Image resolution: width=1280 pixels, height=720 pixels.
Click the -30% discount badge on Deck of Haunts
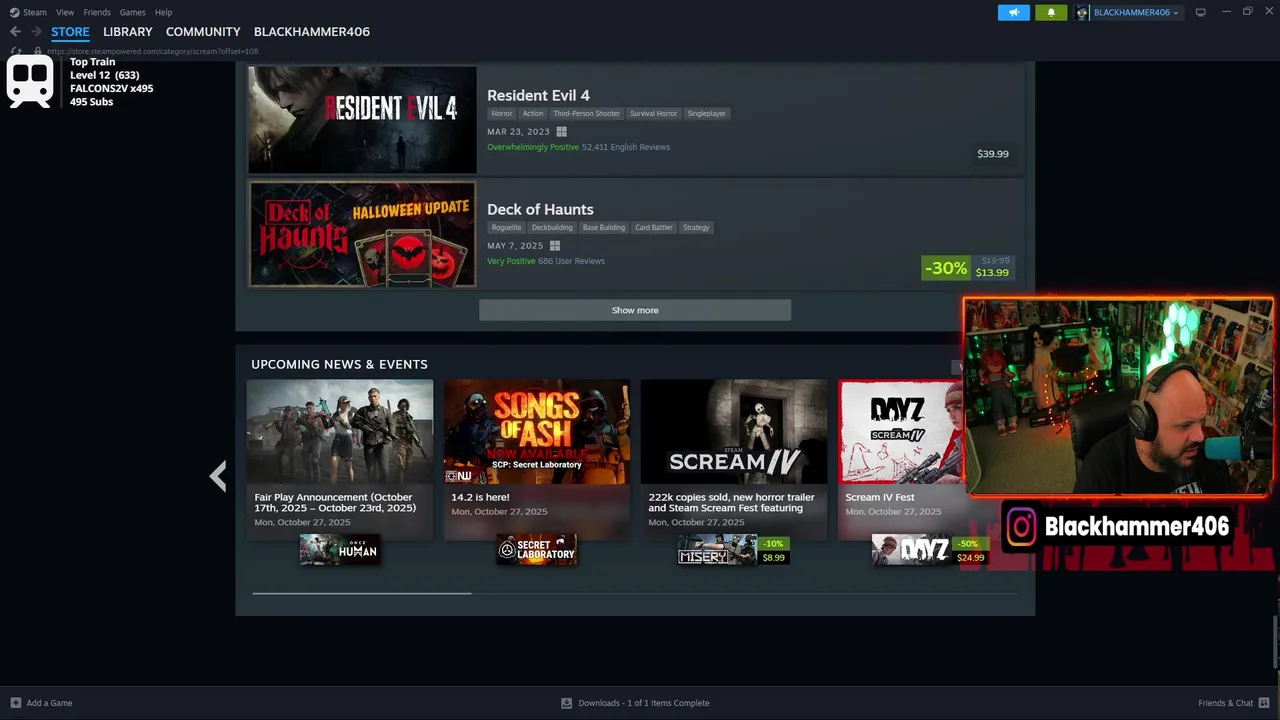(945, 268)
